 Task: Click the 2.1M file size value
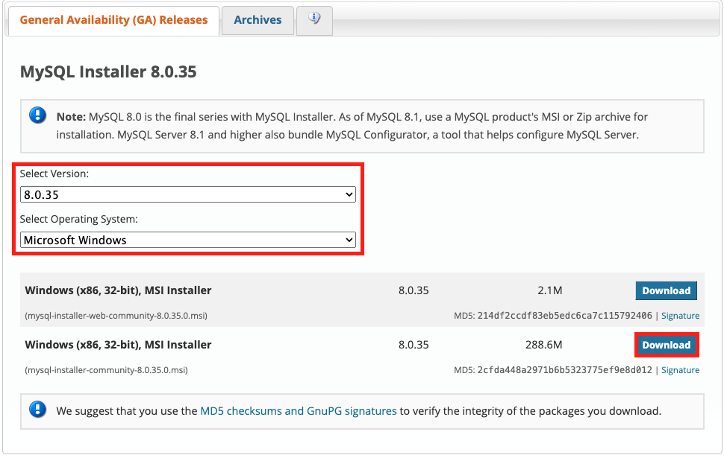pos(550,291)
